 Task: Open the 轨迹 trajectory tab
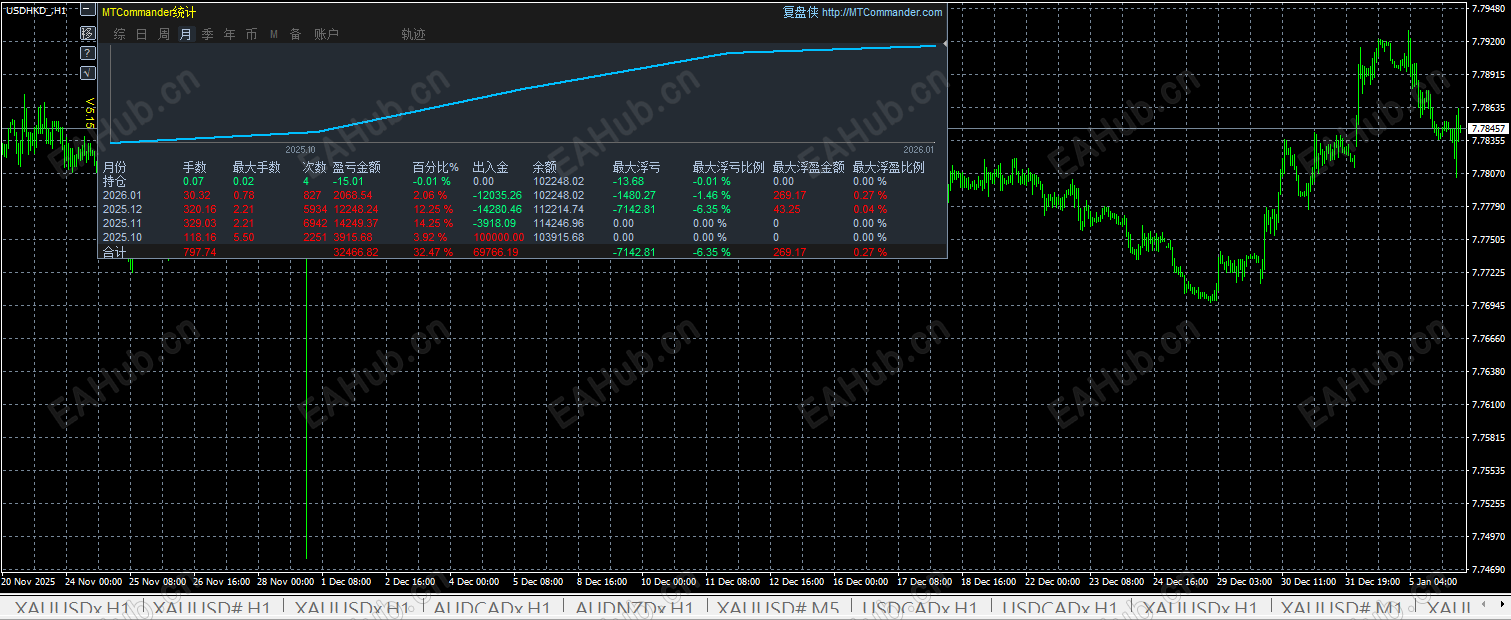point(414,34)
